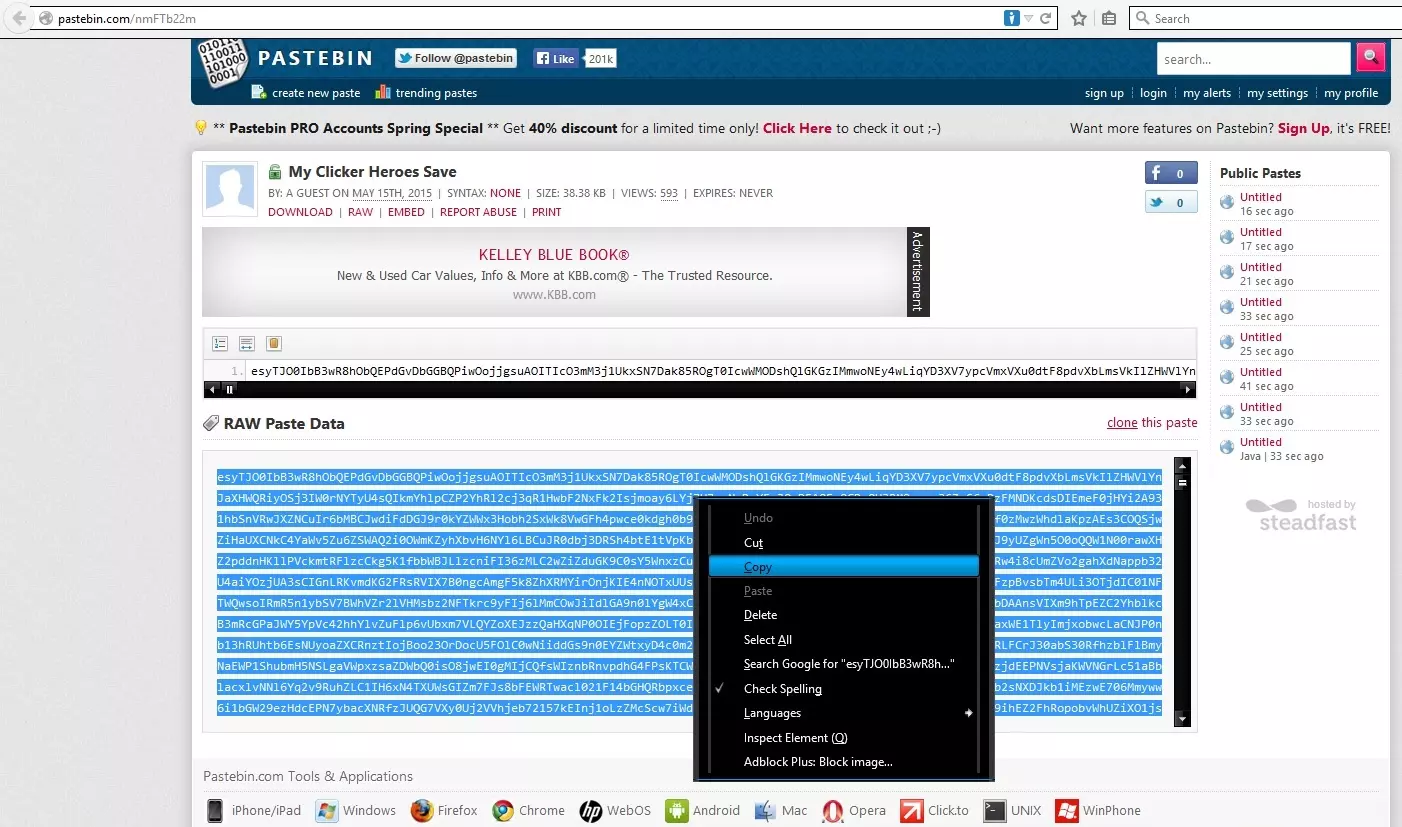Click the Twitter Follow @pastebin button
The height and width of the screenshot is (827, 1402).
(456, 58)
